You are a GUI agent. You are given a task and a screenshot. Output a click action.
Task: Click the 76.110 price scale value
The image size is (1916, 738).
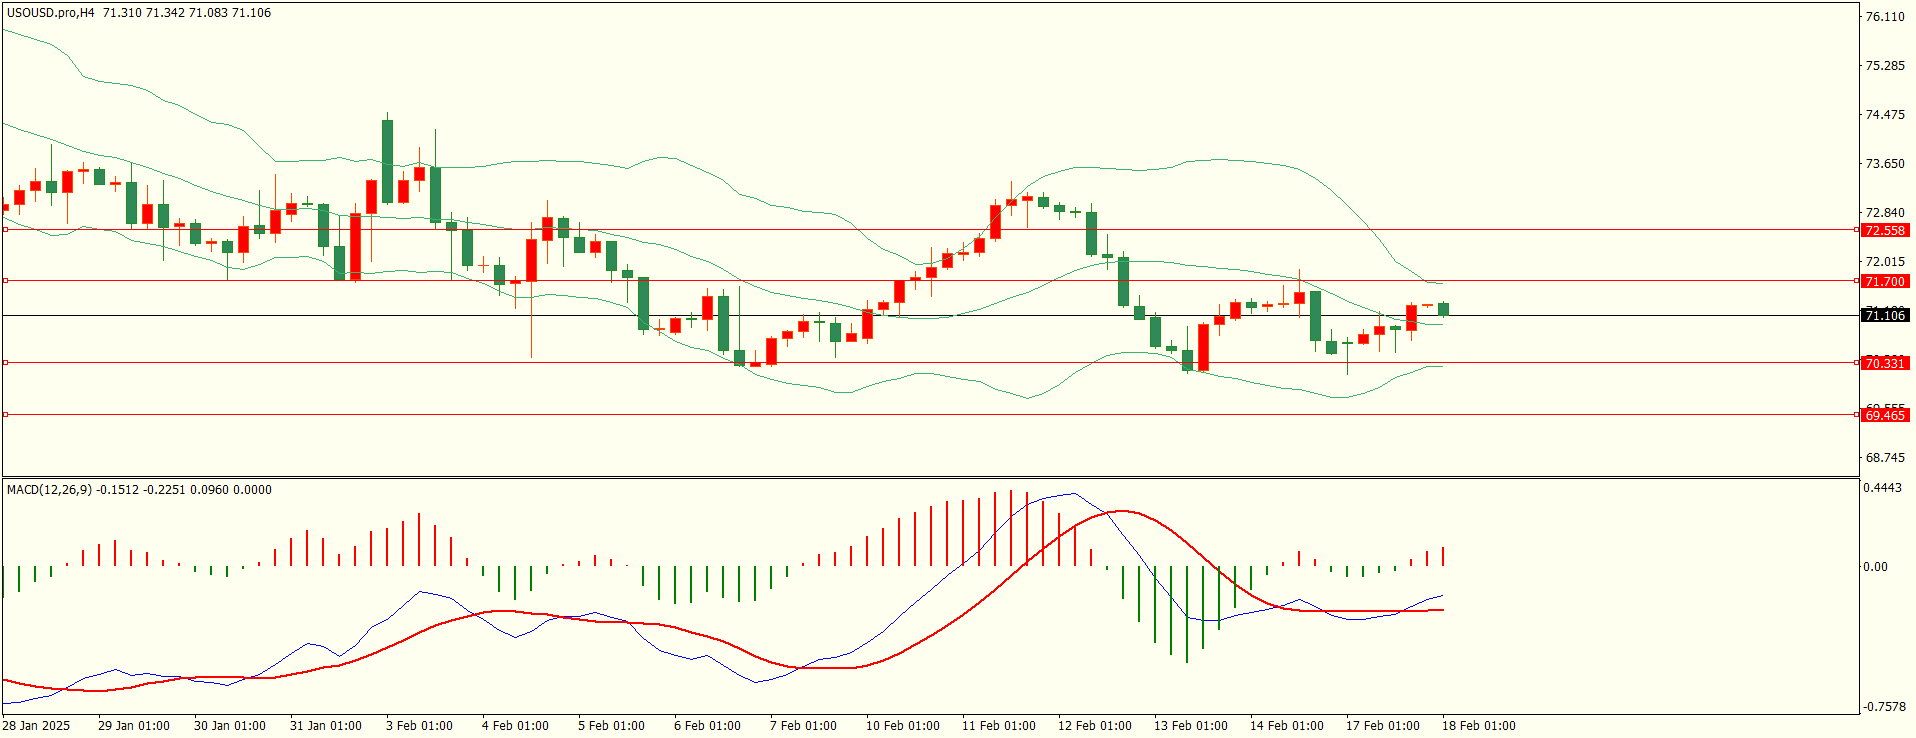coord(1885,17)
